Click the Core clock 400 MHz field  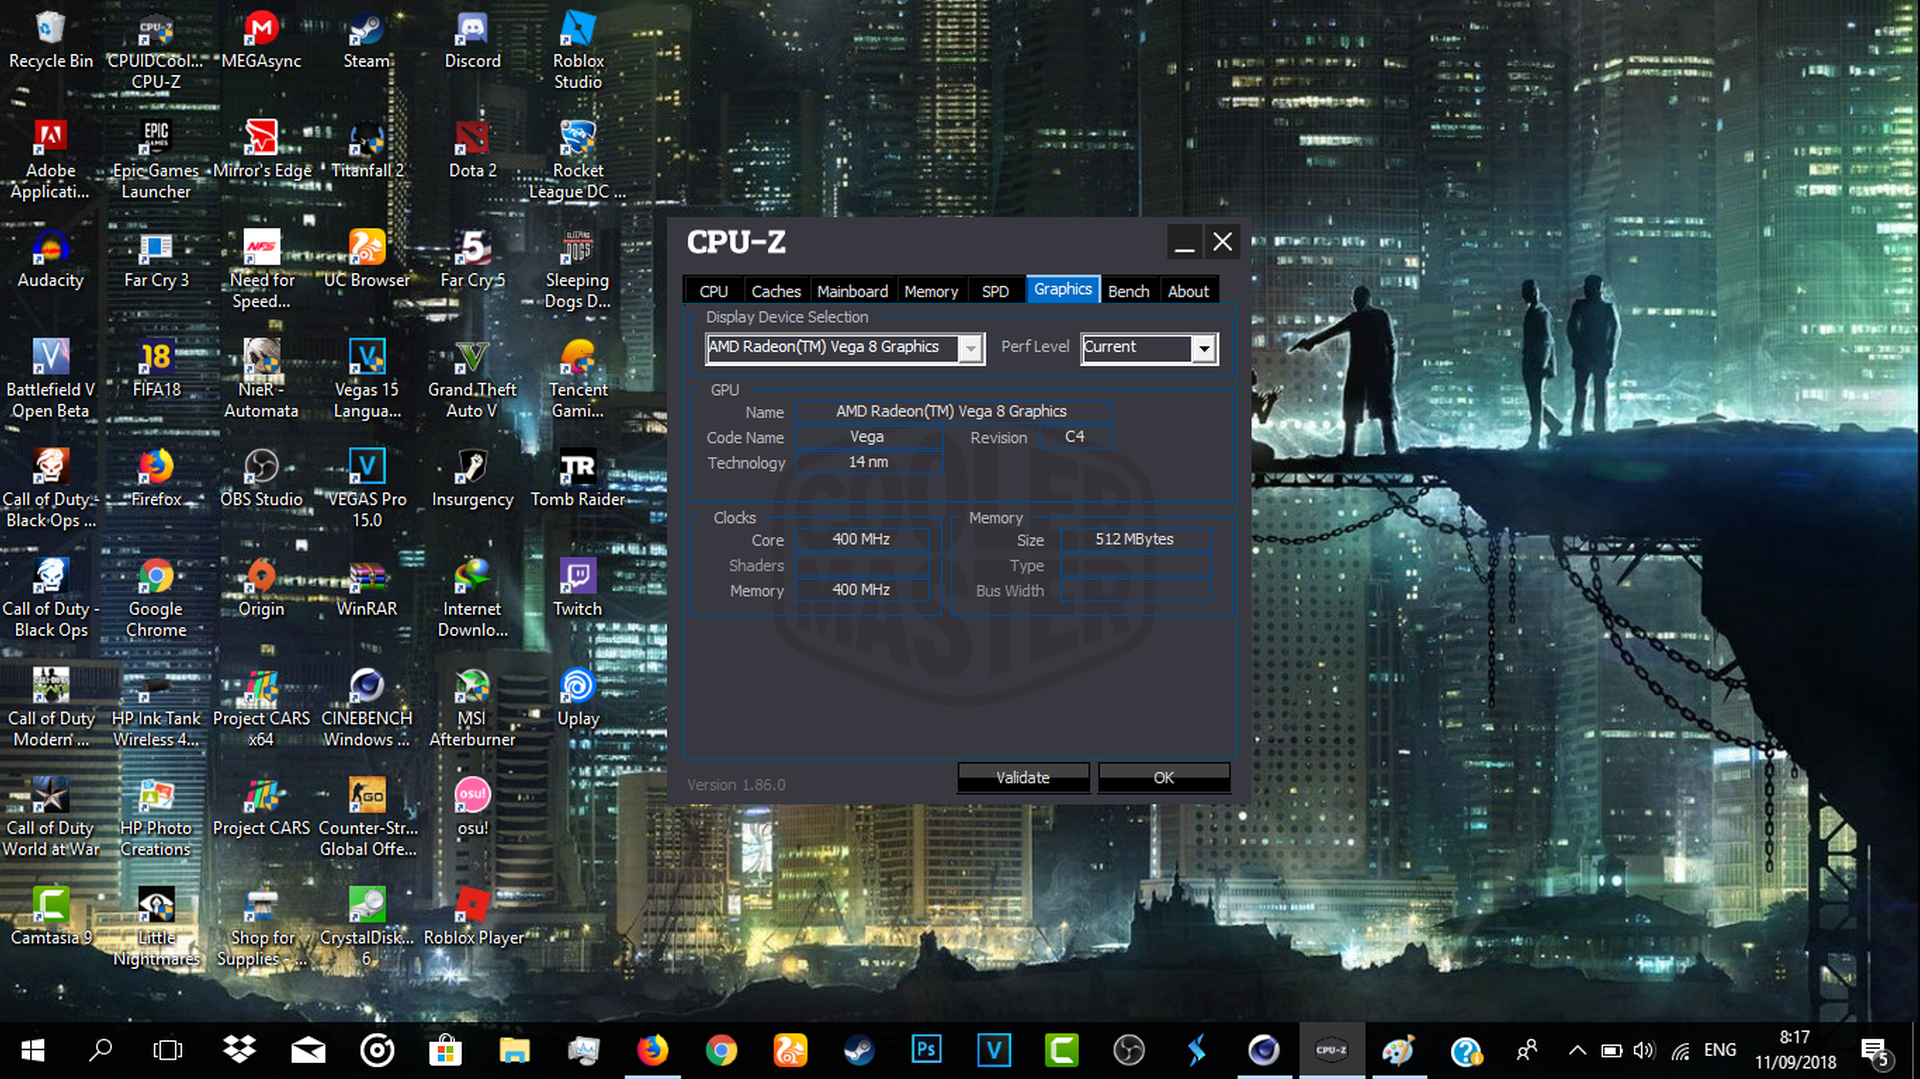pyautogui.click(x=861, y=539)
